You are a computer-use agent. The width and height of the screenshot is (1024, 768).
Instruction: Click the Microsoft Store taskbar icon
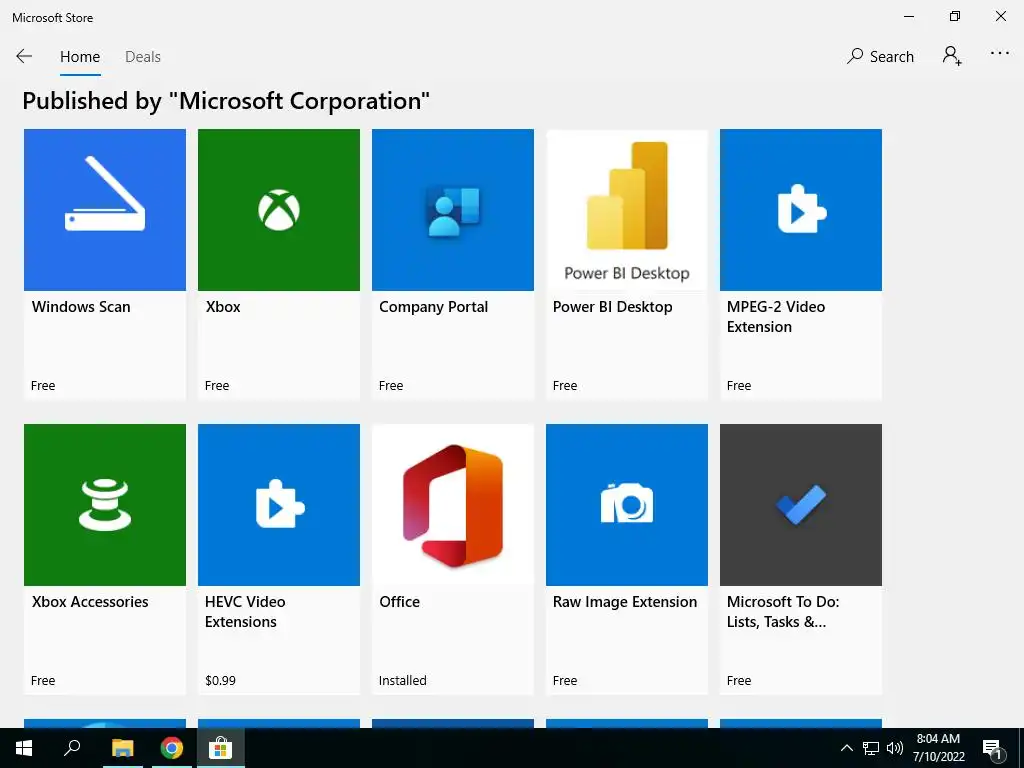pos(221,748)
